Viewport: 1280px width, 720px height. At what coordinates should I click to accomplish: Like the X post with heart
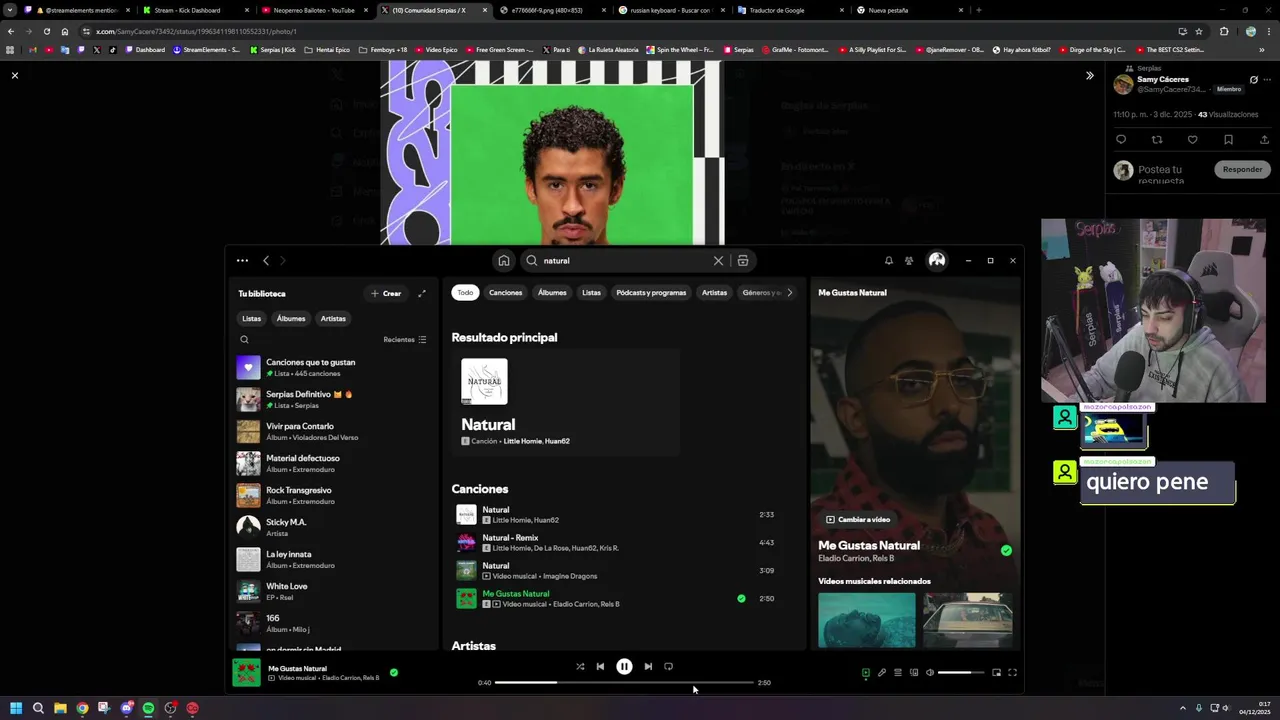[x=1192, y=140]
